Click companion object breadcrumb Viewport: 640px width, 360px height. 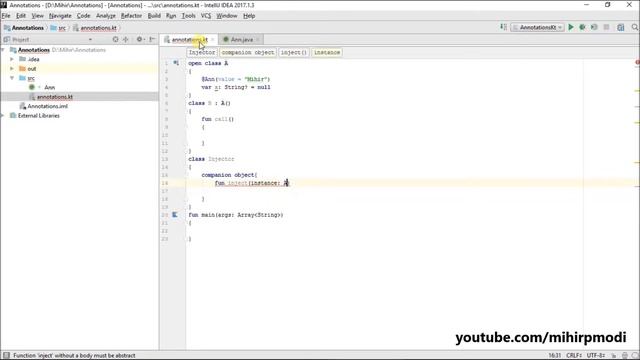[x=248, y=52]
